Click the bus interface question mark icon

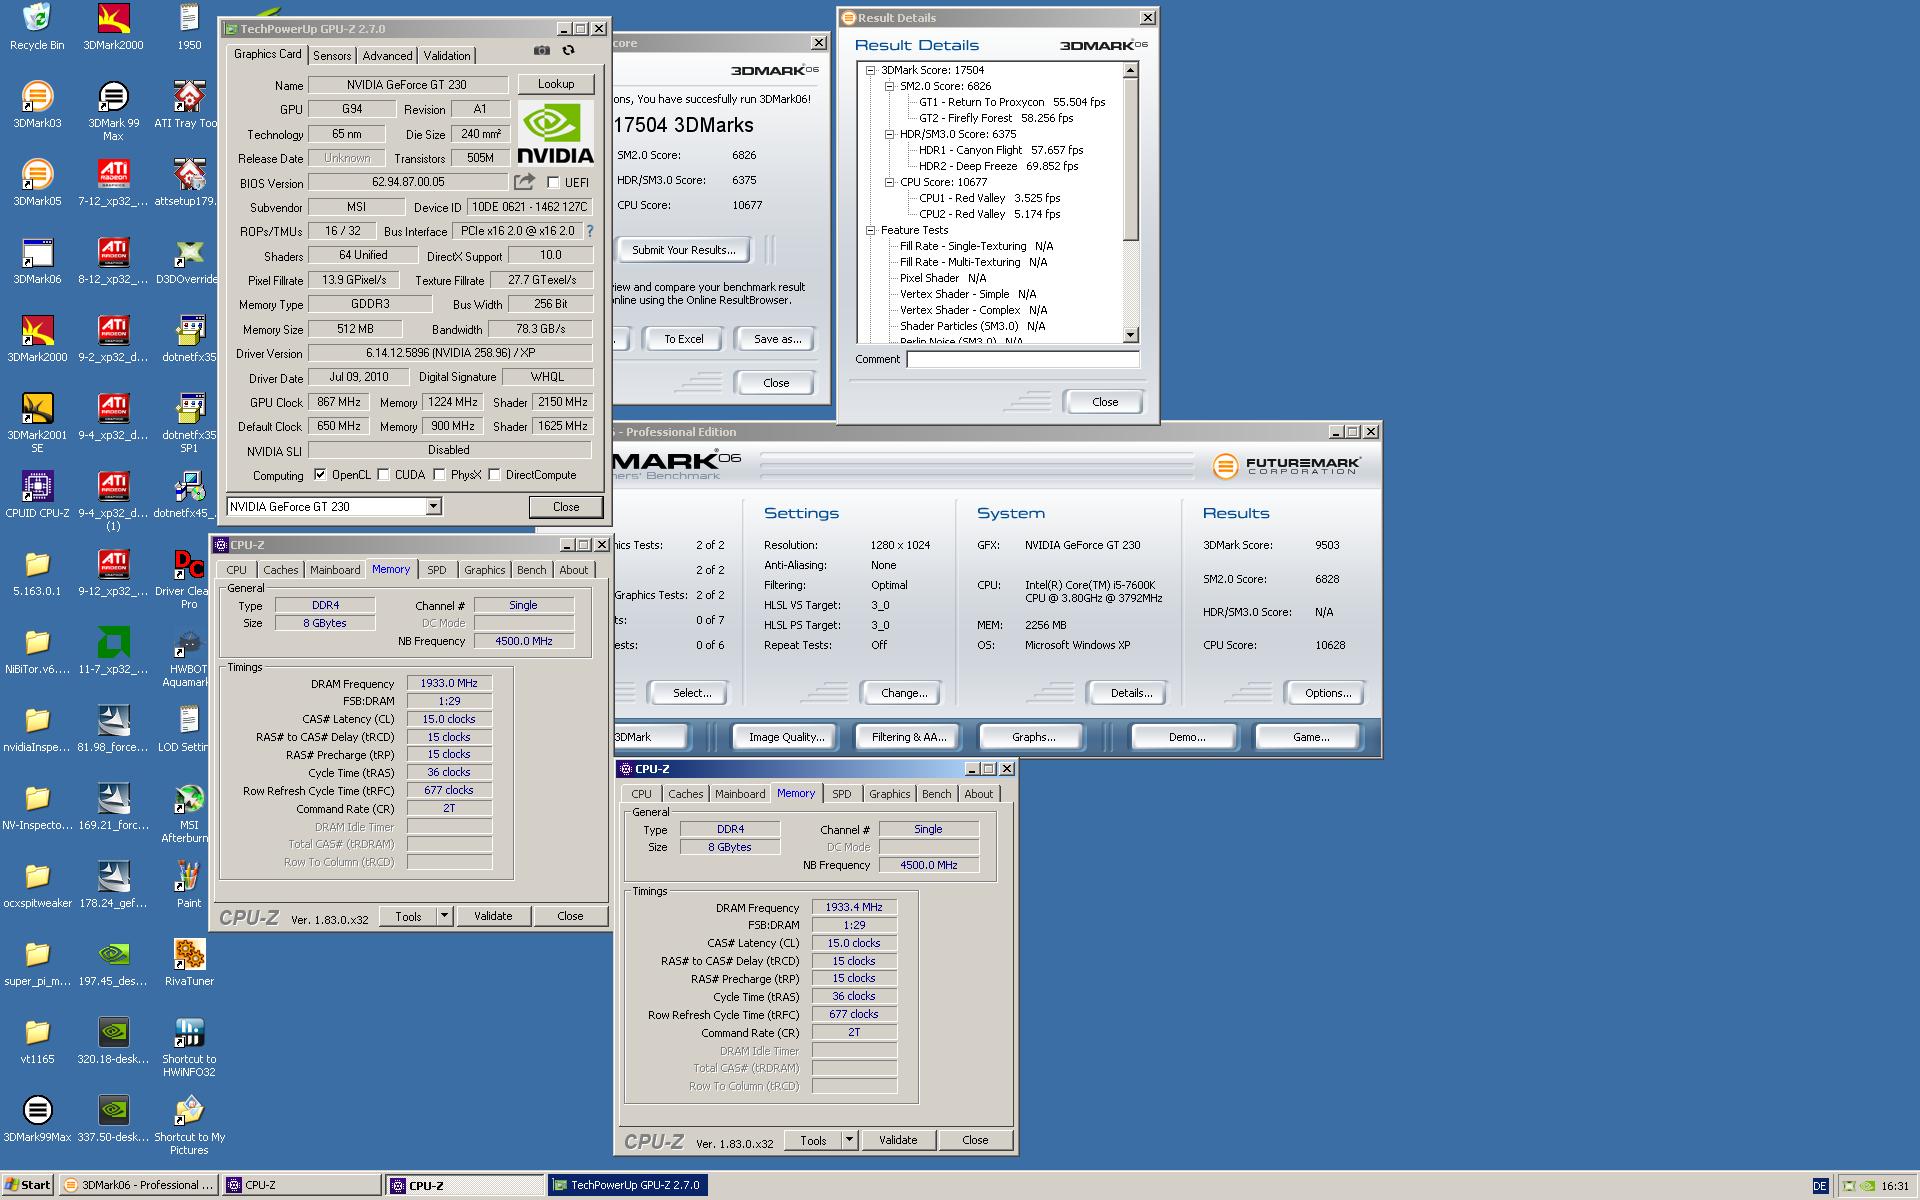click(590, 231)
